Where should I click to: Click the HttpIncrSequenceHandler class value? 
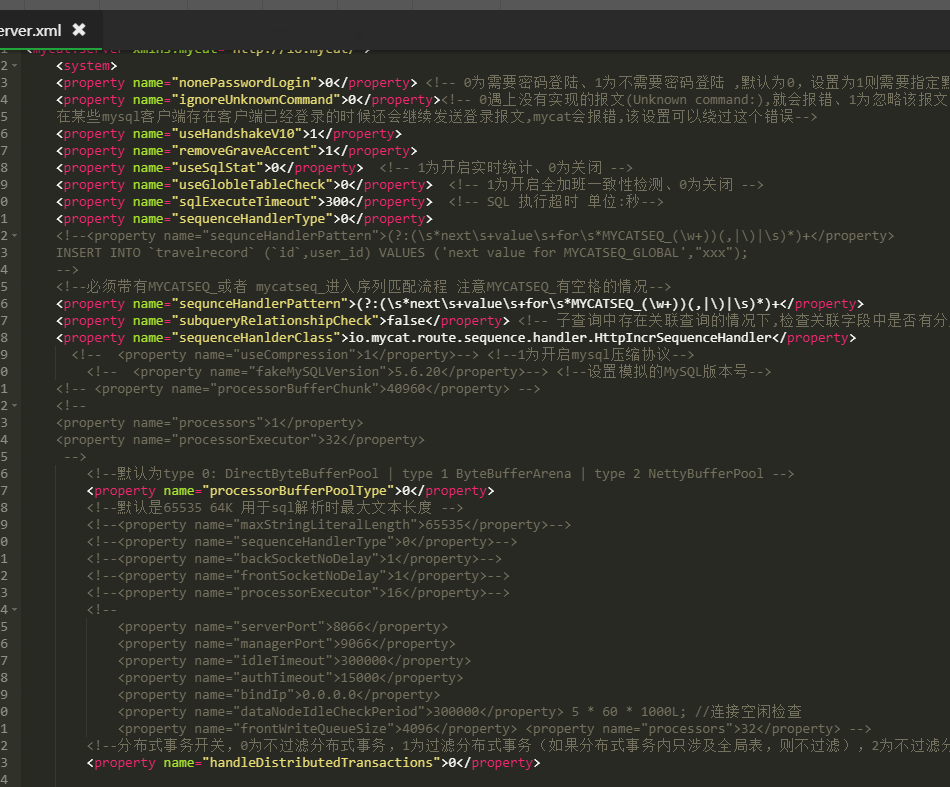click(x=683, y=337)
